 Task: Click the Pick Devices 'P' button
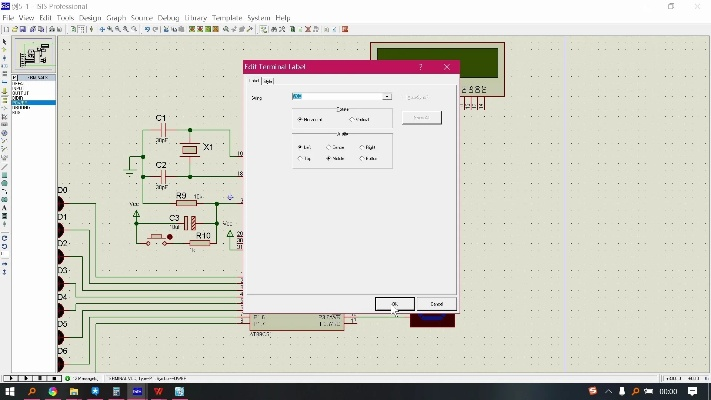(x=12, y=77)
